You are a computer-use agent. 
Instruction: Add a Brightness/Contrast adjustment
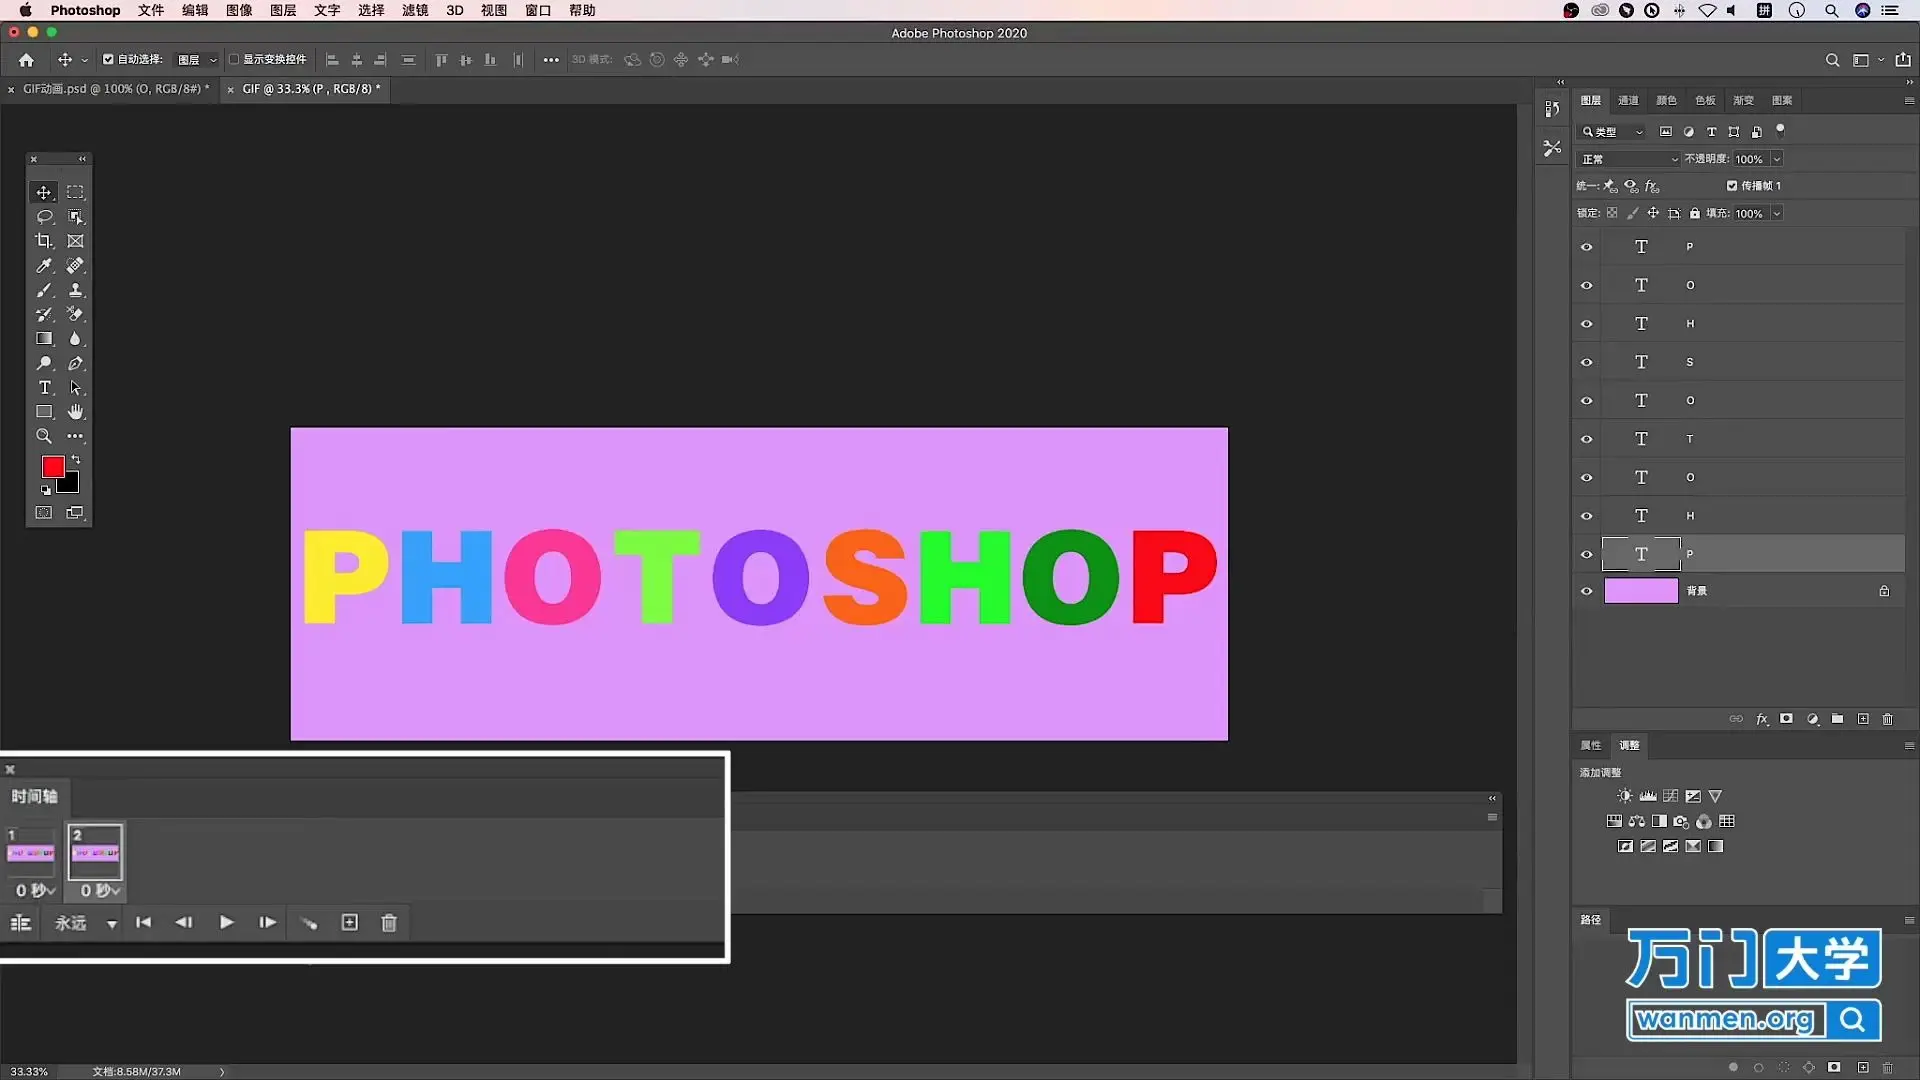coord(1625,796)
